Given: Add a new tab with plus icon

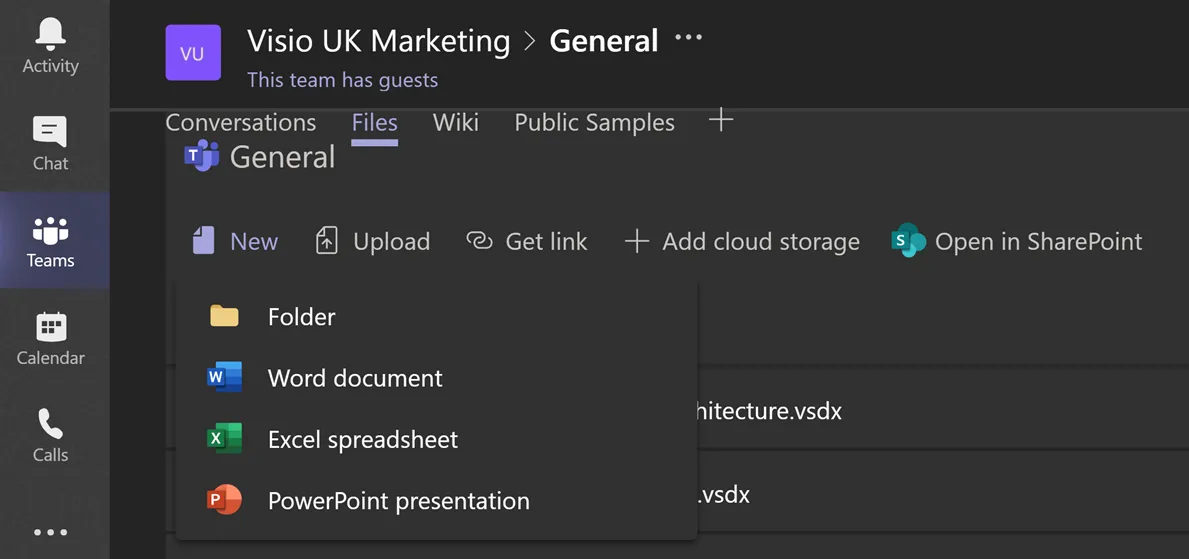Looking at the screenshot, I should (x=720, y=121).
